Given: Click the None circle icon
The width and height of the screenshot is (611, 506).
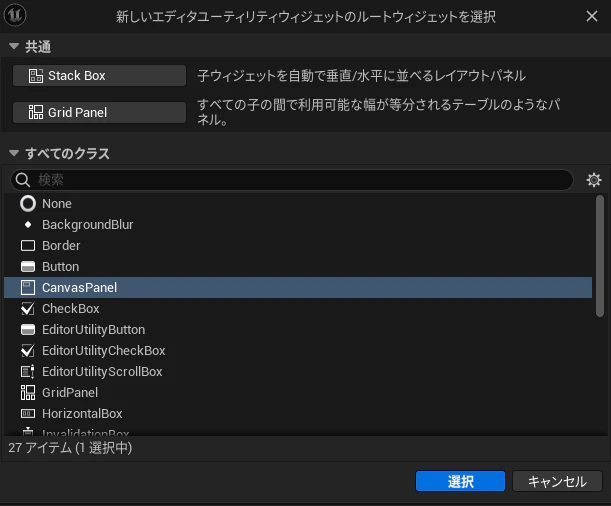Looking at the screenshot, I should pyautogui.click(x=28, y=204).
